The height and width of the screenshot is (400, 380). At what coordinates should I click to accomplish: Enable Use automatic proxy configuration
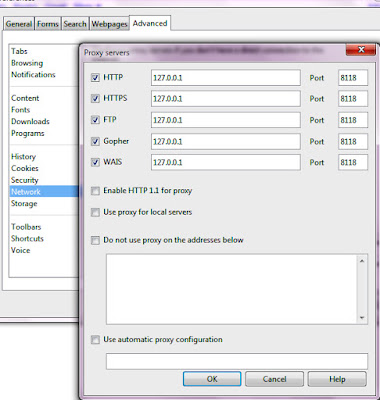pyautogui.click(x=95, y=340)
